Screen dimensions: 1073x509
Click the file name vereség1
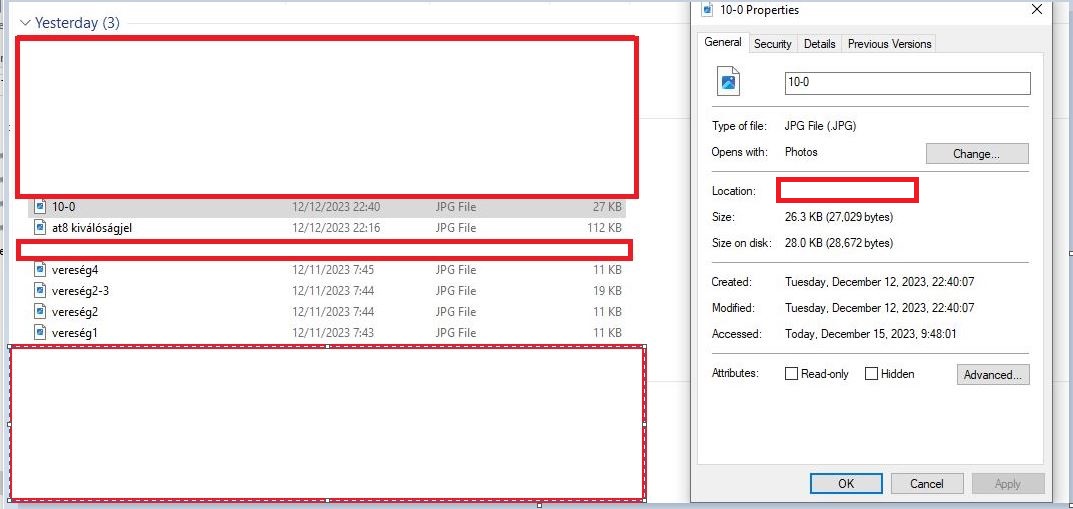(x=75, y=333)
